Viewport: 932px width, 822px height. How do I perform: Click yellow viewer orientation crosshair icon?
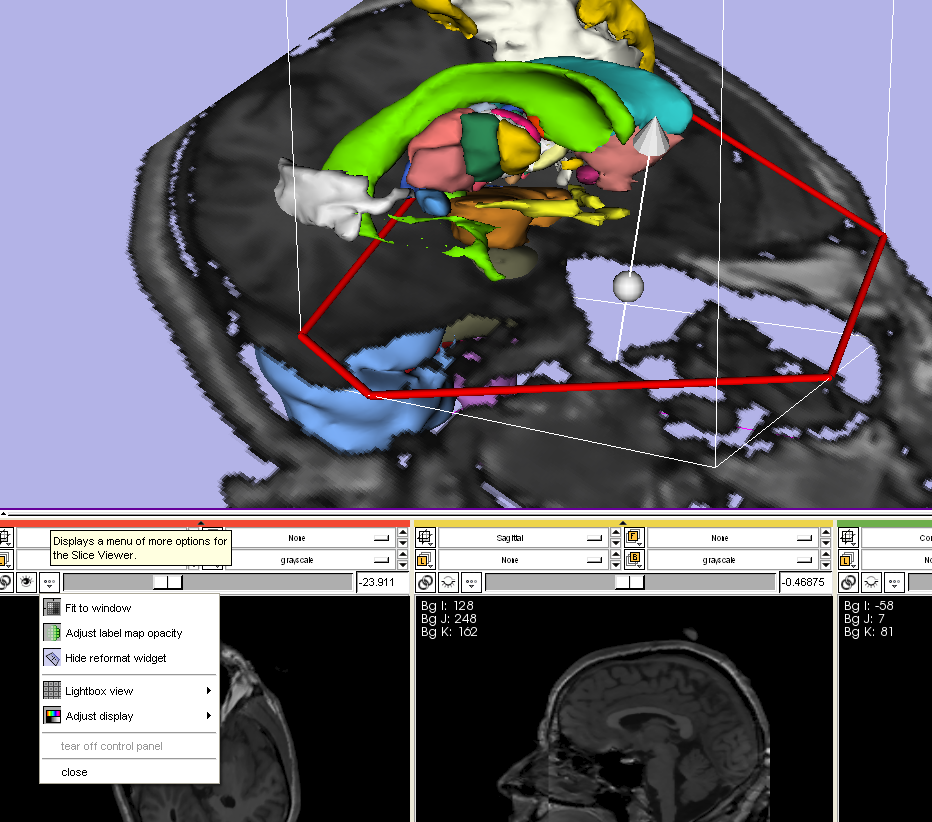pos(425,538)
